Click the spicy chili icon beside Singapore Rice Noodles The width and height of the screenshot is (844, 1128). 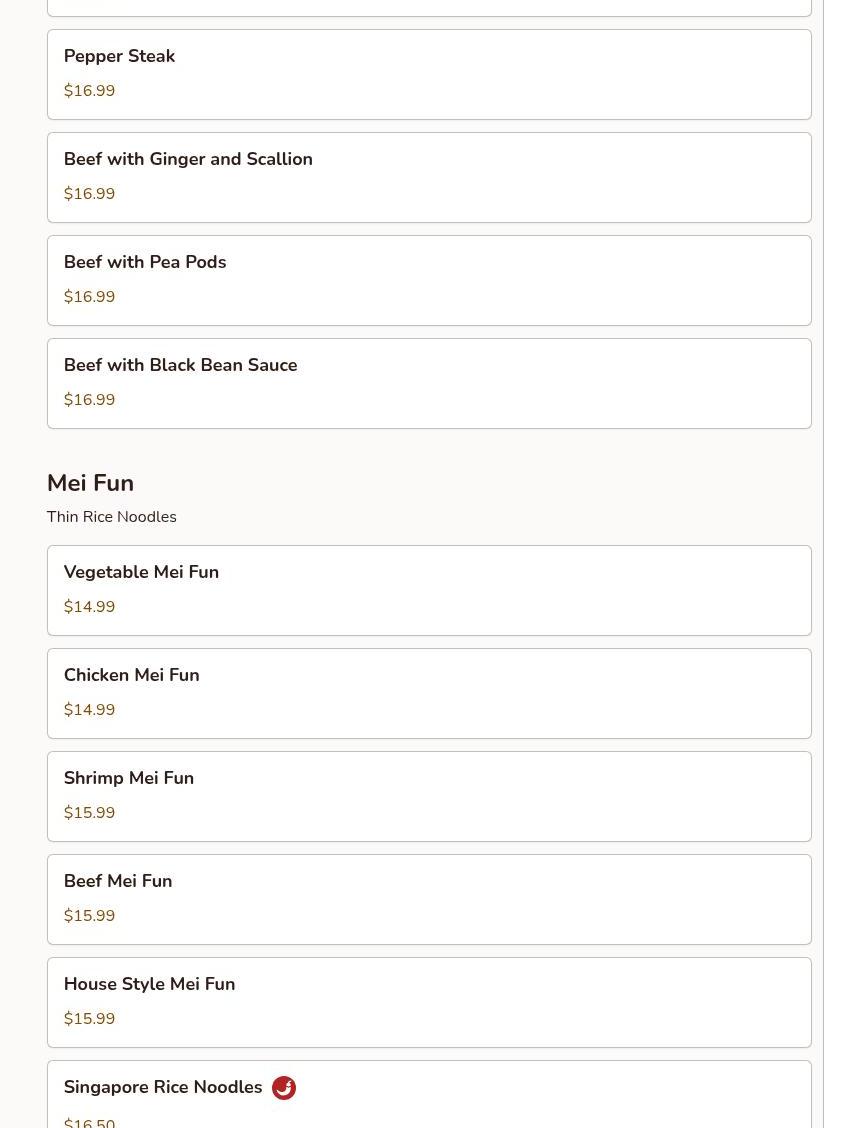coord(284,1088)
